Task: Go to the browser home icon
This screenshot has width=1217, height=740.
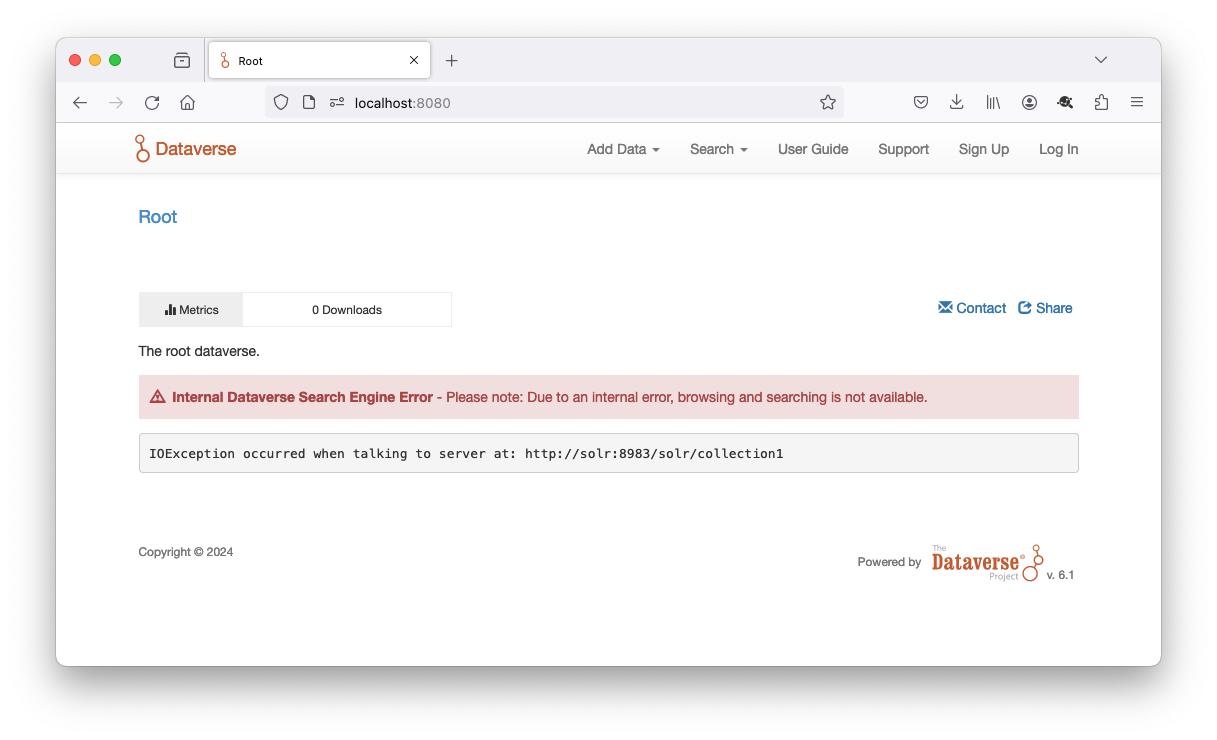Action: [187, 102]
